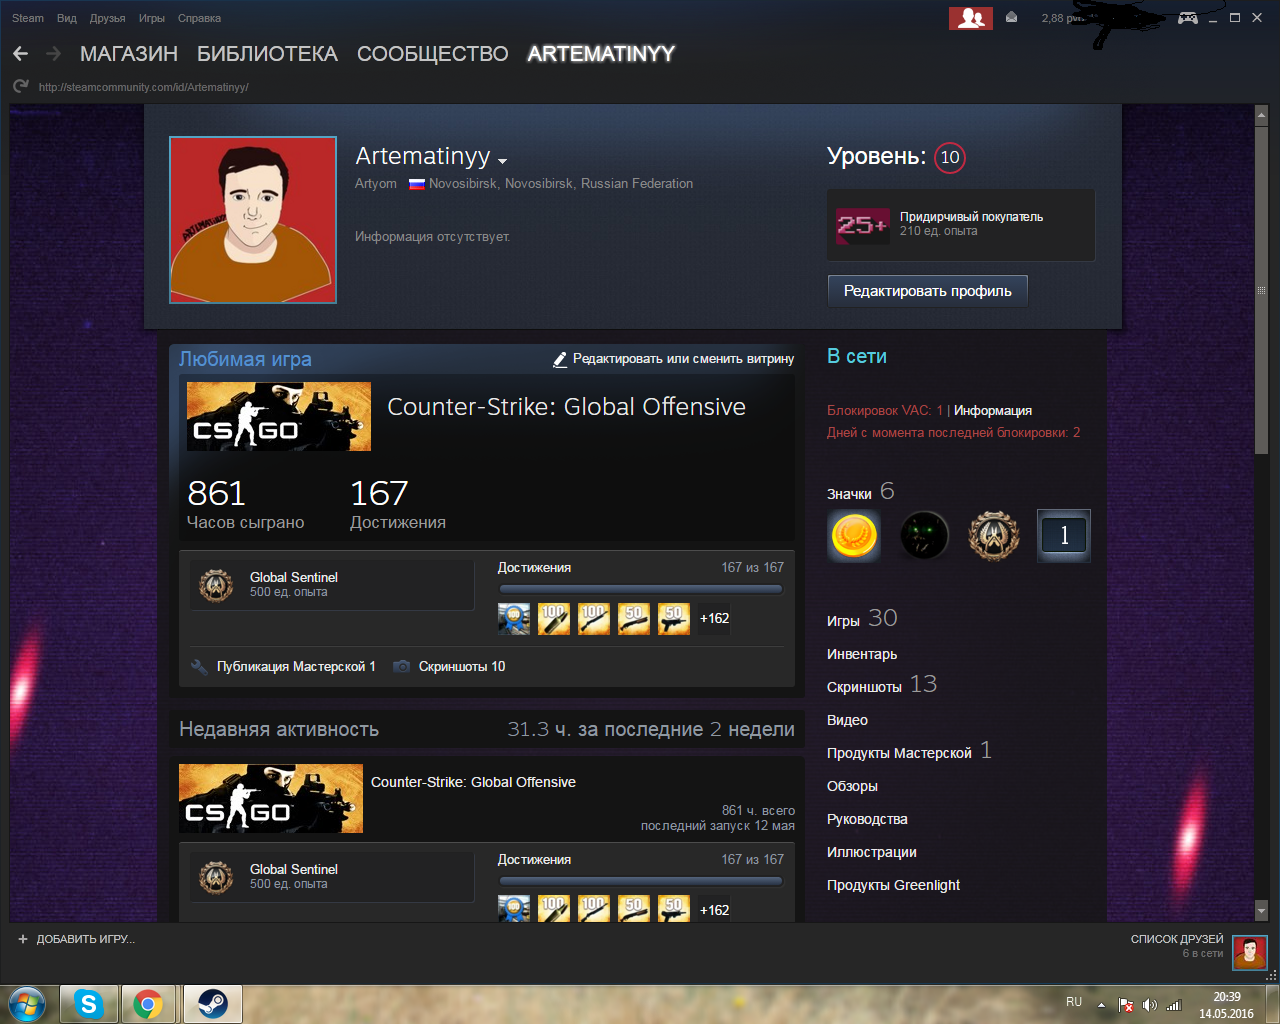Screen dimensions: 1280x1024
Task: Click the wallet balance 2,88 in title bar
Action: click(1062, 18)
